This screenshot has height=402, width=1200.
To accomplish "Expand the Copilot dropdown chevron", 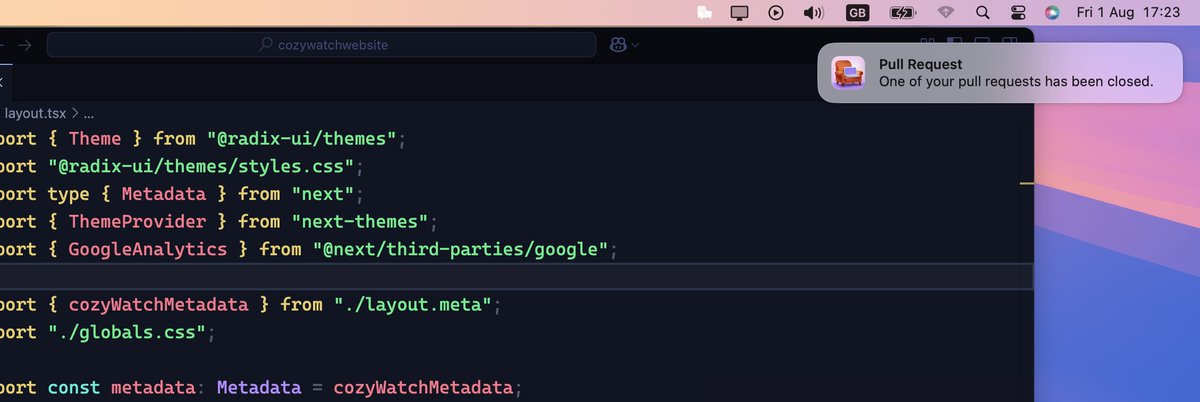I will (x=635, y=45).
